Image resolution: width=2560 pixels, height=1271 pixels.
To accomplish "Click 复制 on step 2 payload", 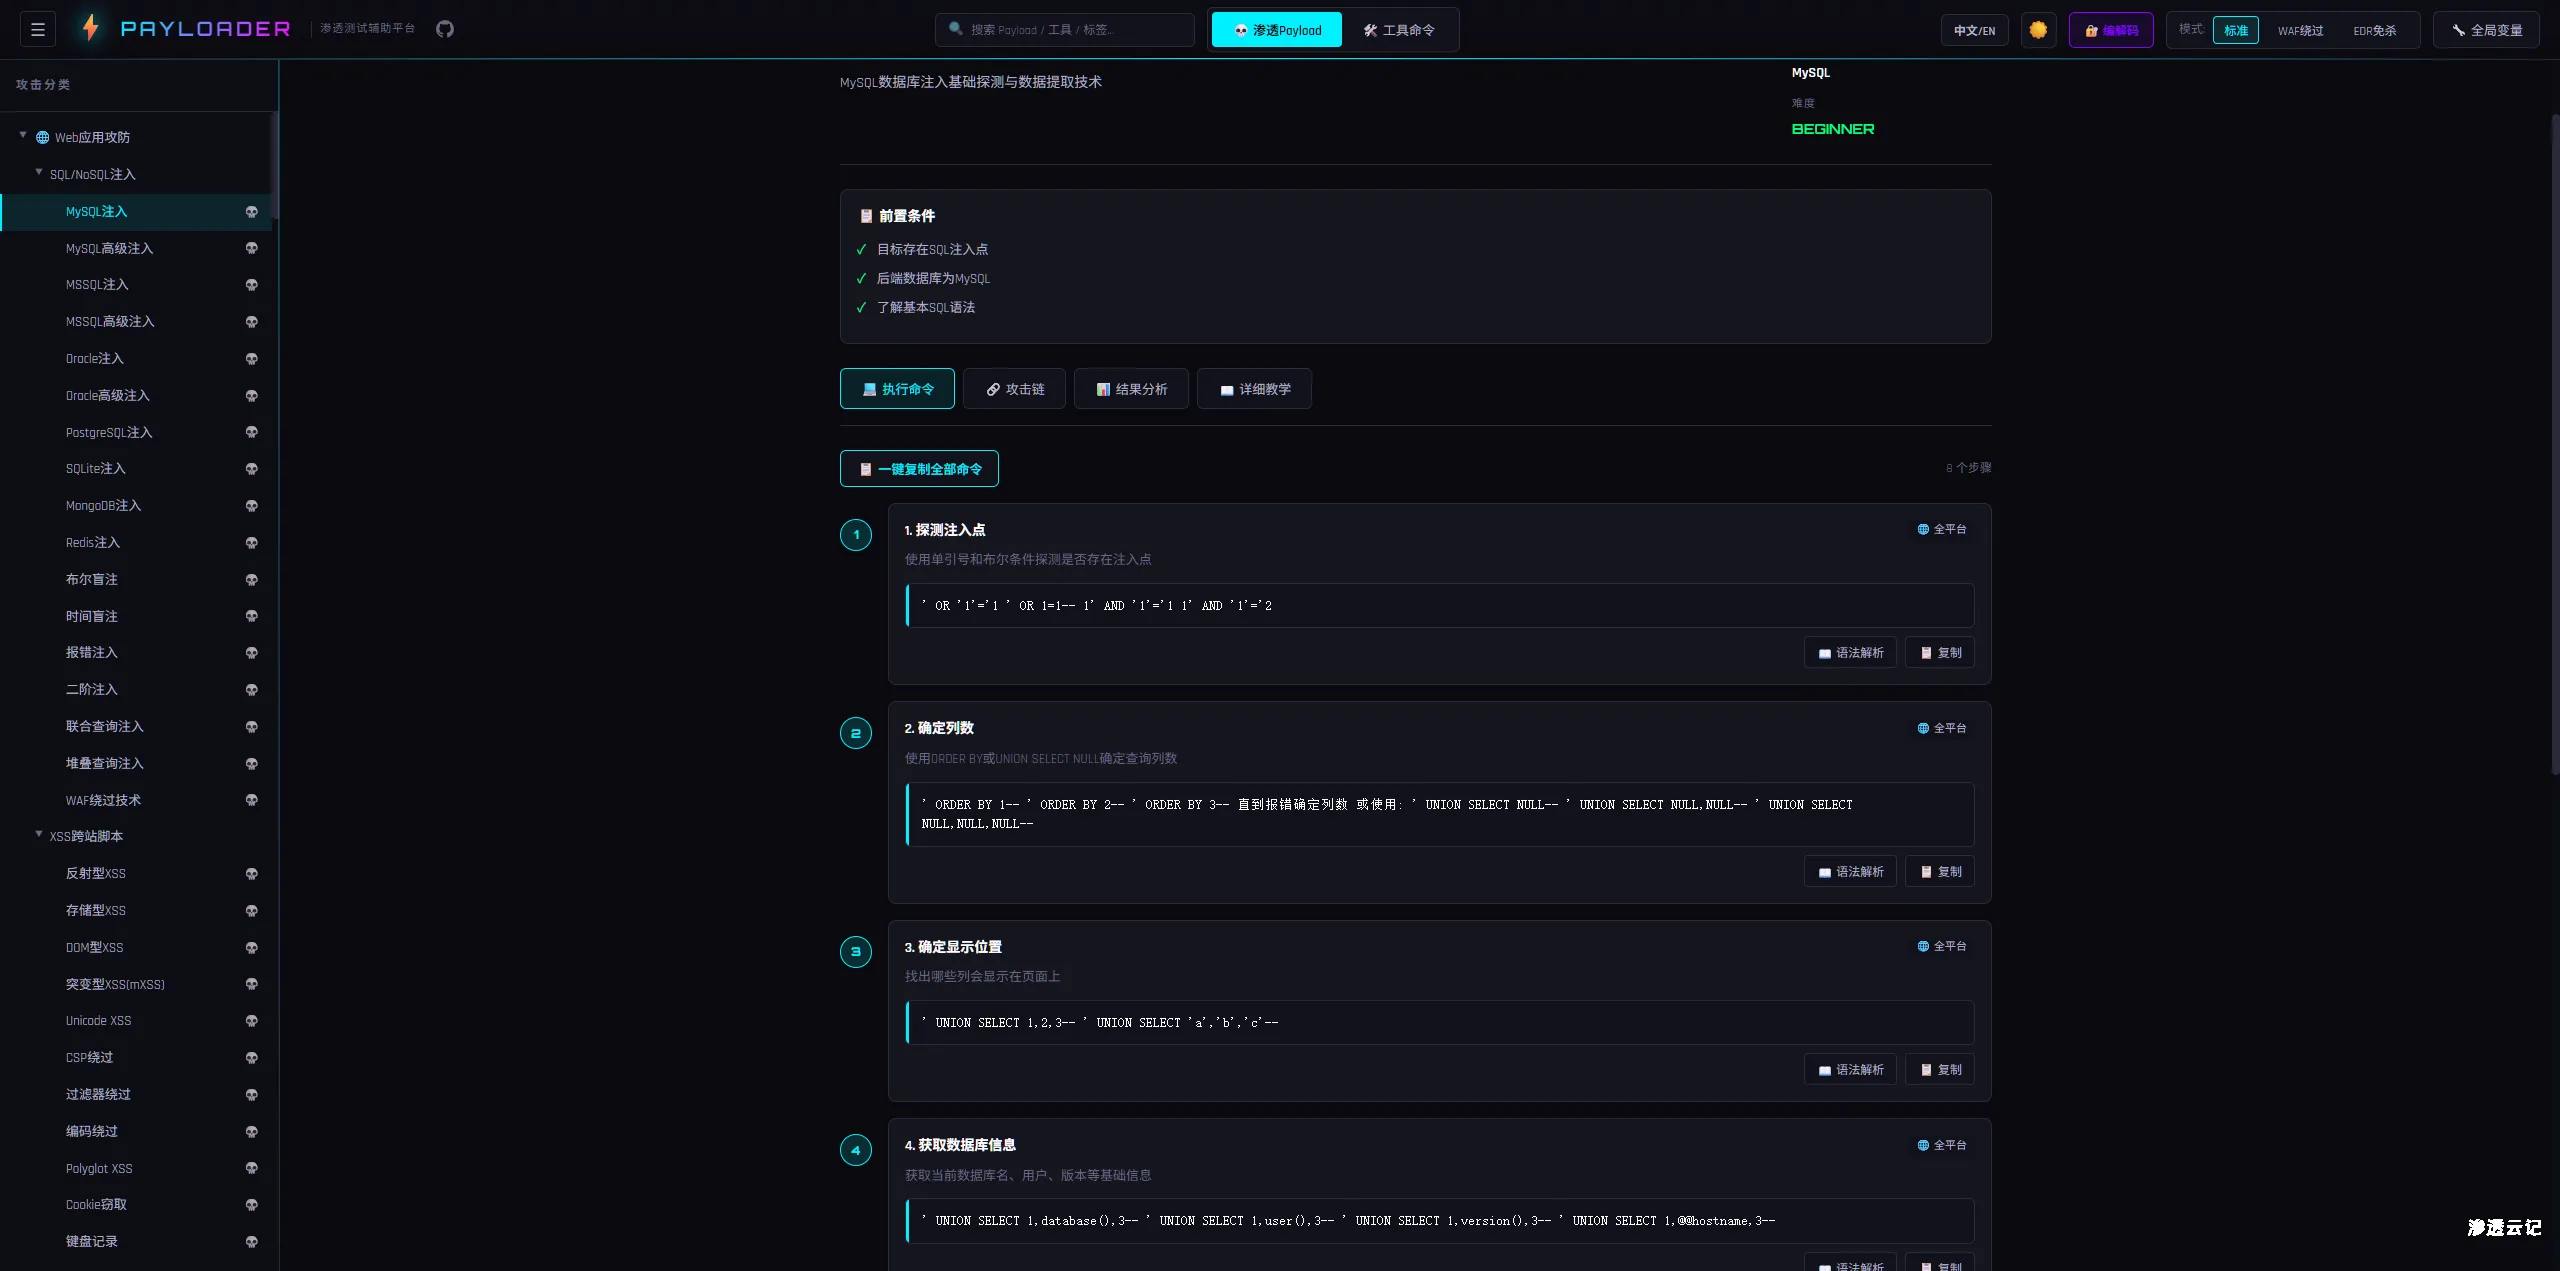I will tap(1938, 871).
